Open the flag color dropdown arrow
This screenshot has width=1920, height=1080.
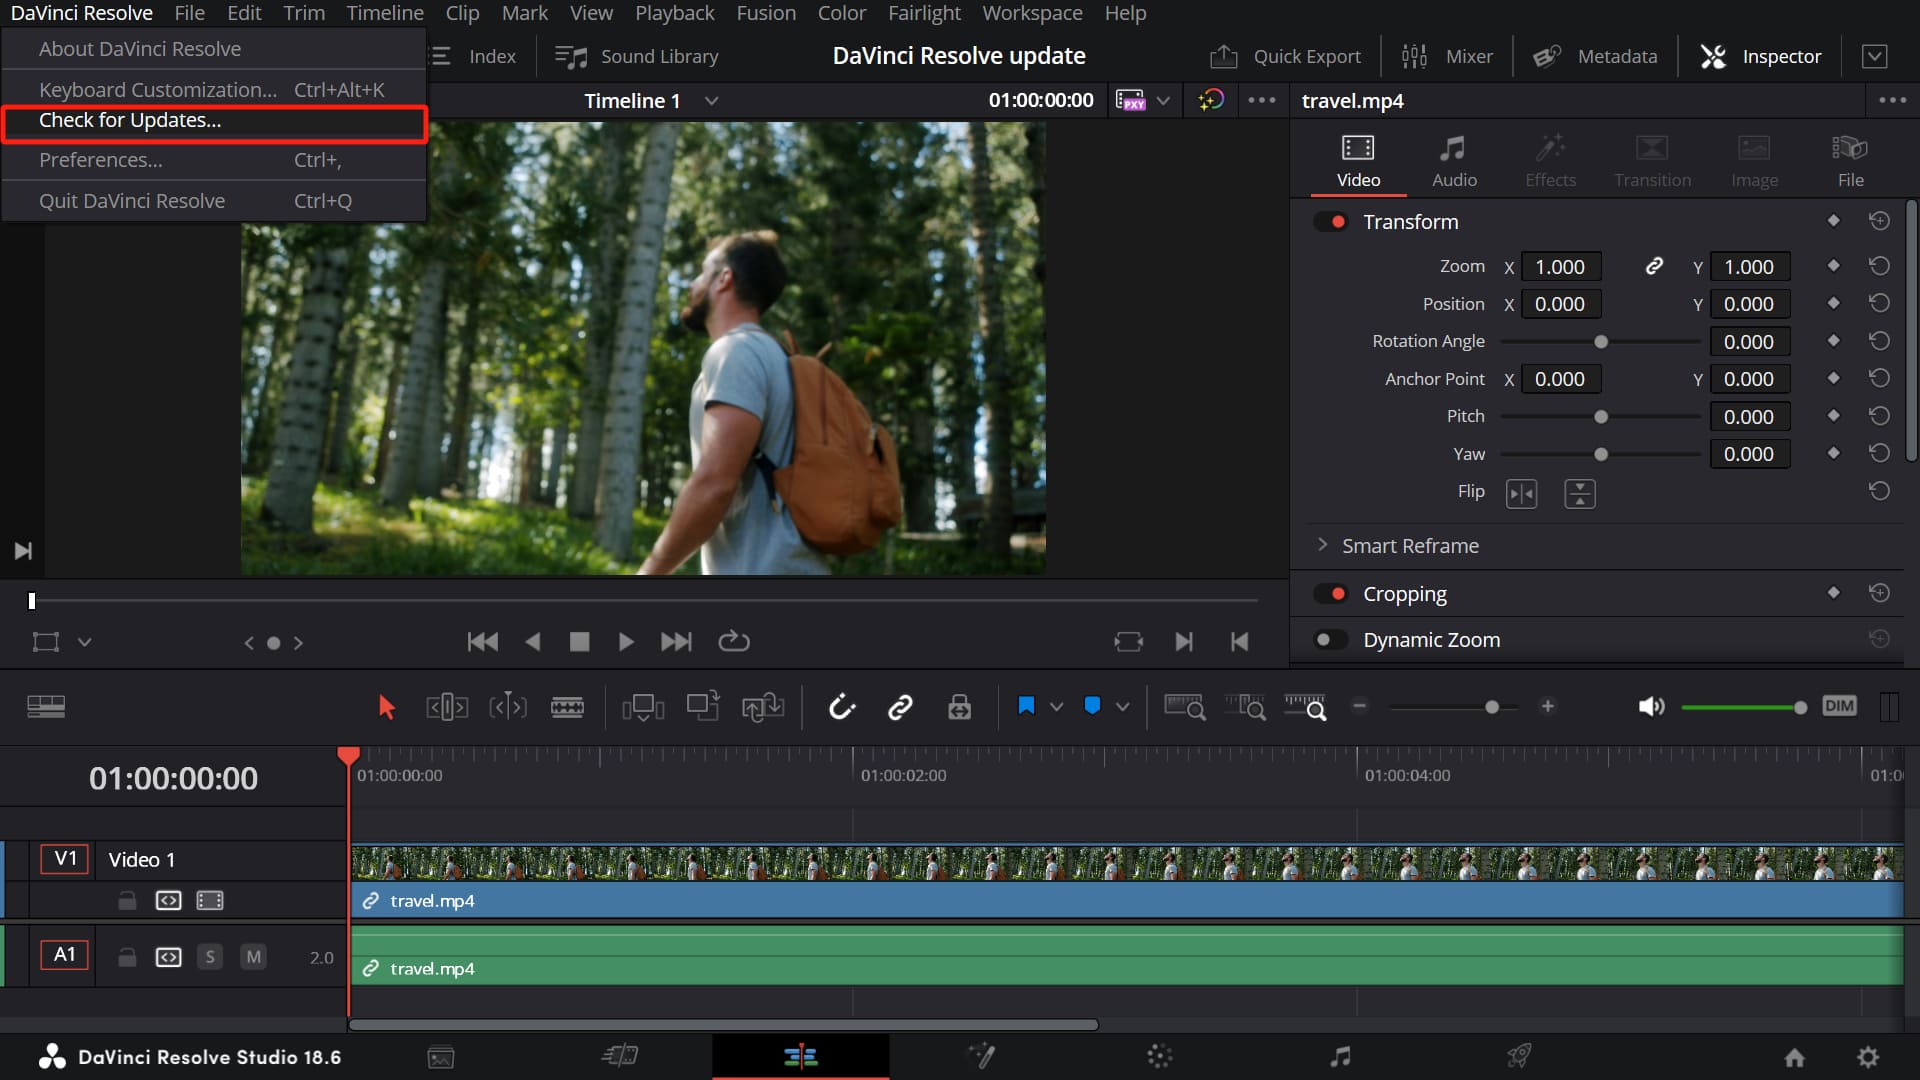pos(1056,707)
